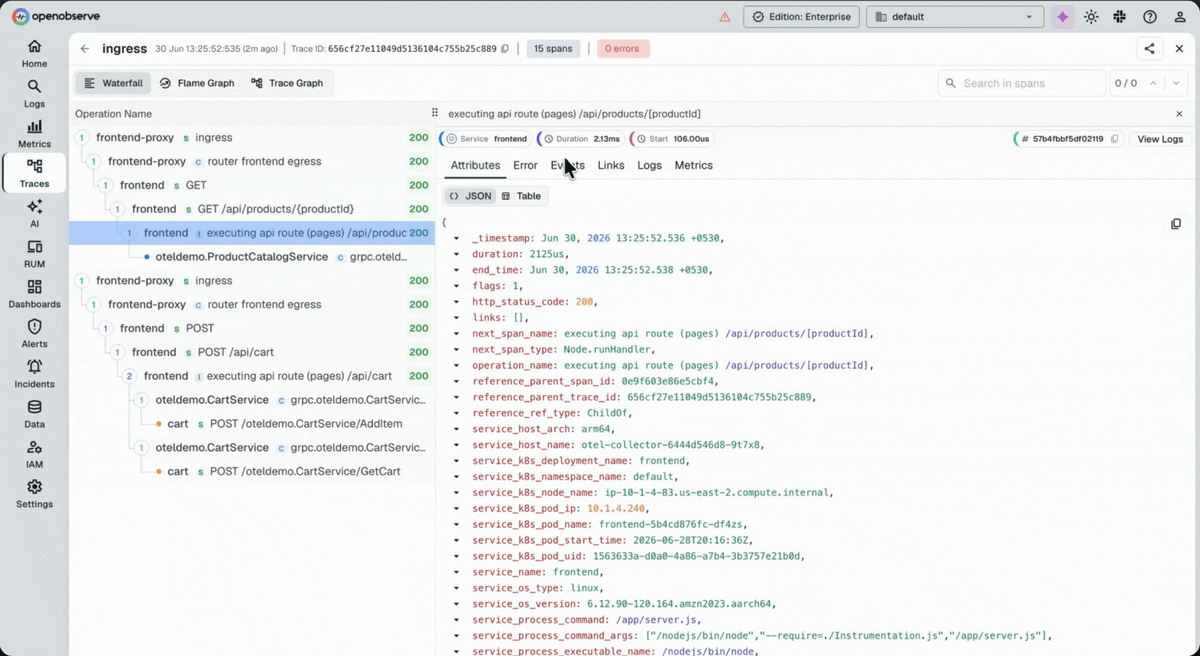Switch attributes view to Table
Image resolution: width=1200 pixels, height=656 pixels.
521,196
